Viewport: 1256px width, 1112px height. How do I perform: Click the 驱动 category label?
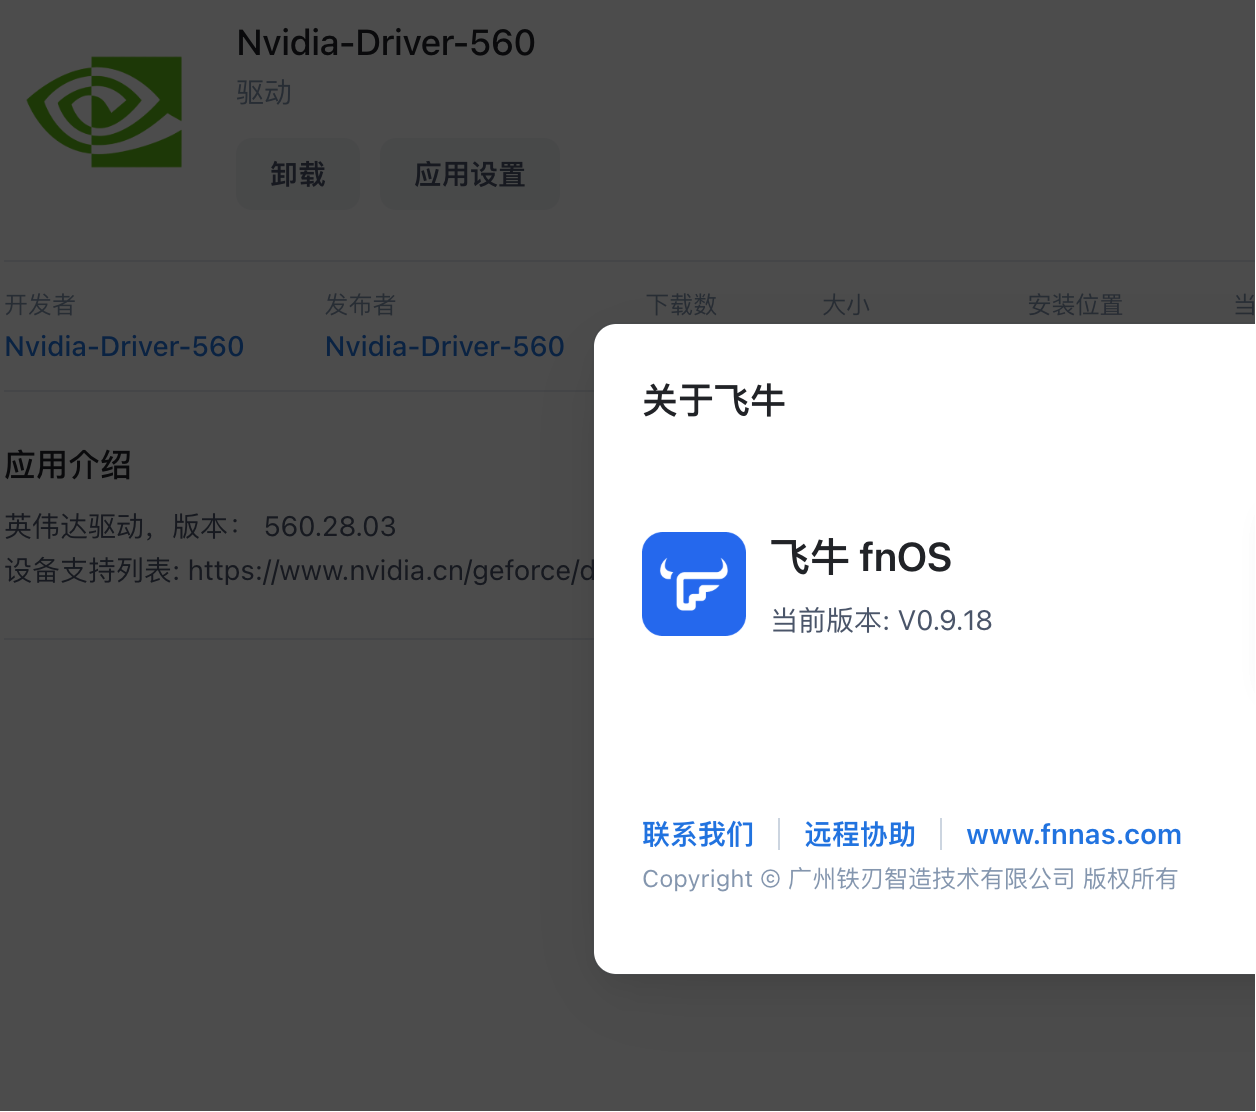[264, 93]
